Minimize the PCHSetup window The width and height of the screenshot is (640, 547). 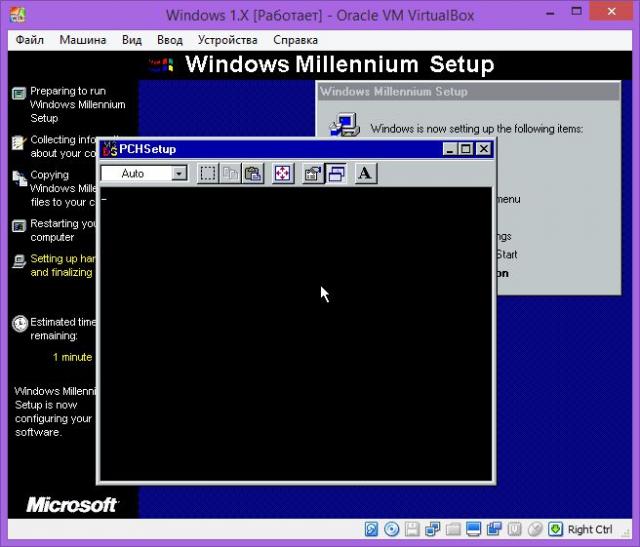[449, 149]
